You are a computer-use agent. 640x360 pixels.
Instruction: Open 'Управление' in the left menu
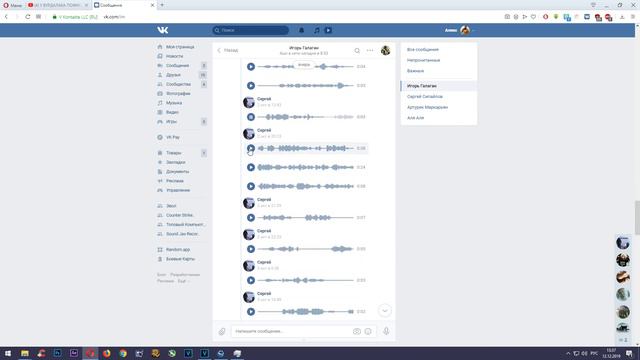[x=178, y=191]
